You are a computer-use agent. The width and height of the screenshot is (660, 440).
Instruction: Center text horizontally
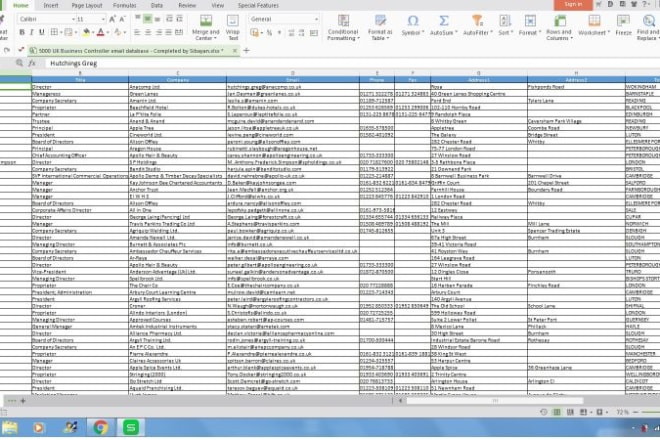pos(148,32)
